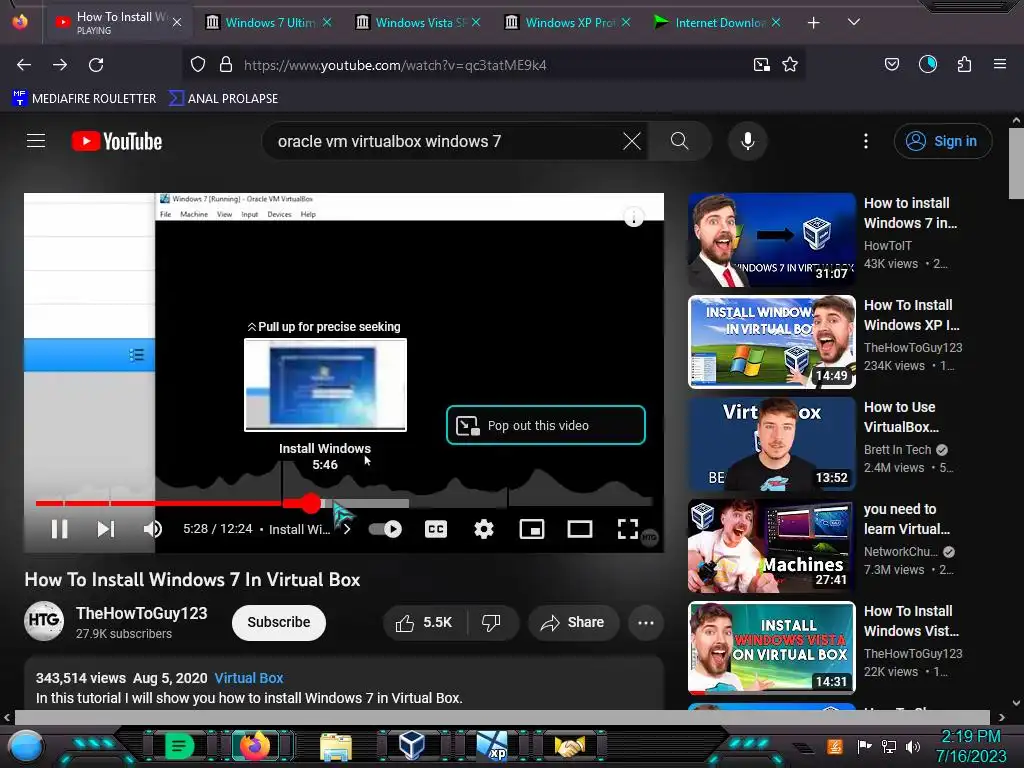
Task: Pause the video playback
Action: [59, 529]
